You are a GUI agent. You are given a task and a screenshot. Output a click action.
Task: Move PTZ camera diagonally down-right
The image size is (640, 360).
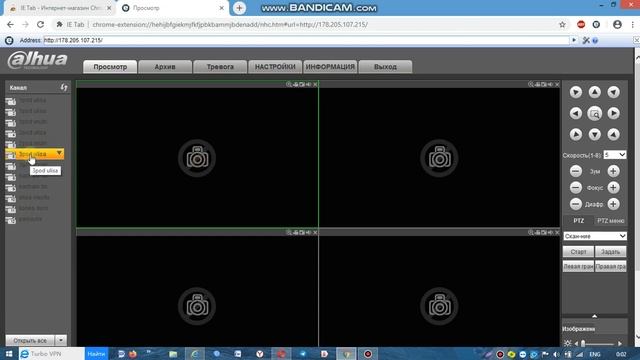[x=613, y=134]
